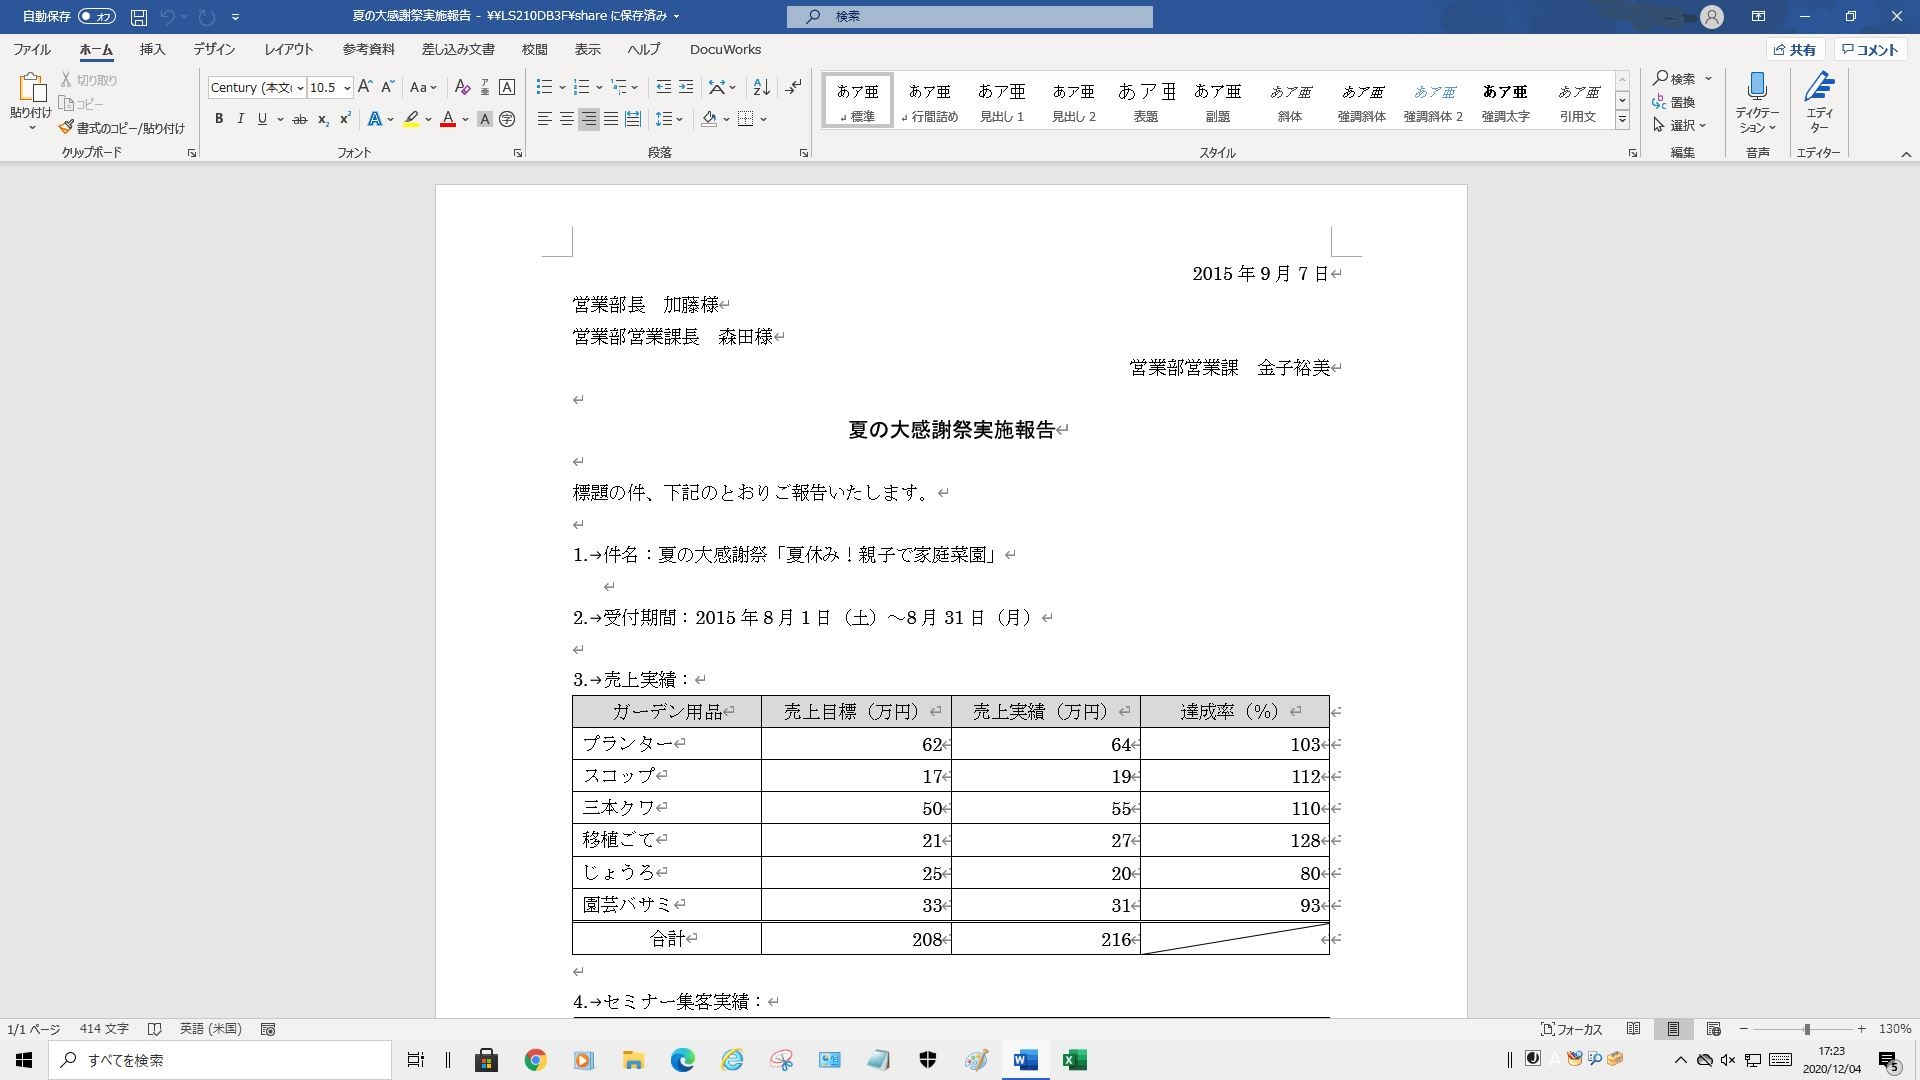Open line spacing dropdown
1920x1080 pixels.
tap(669, 119)
